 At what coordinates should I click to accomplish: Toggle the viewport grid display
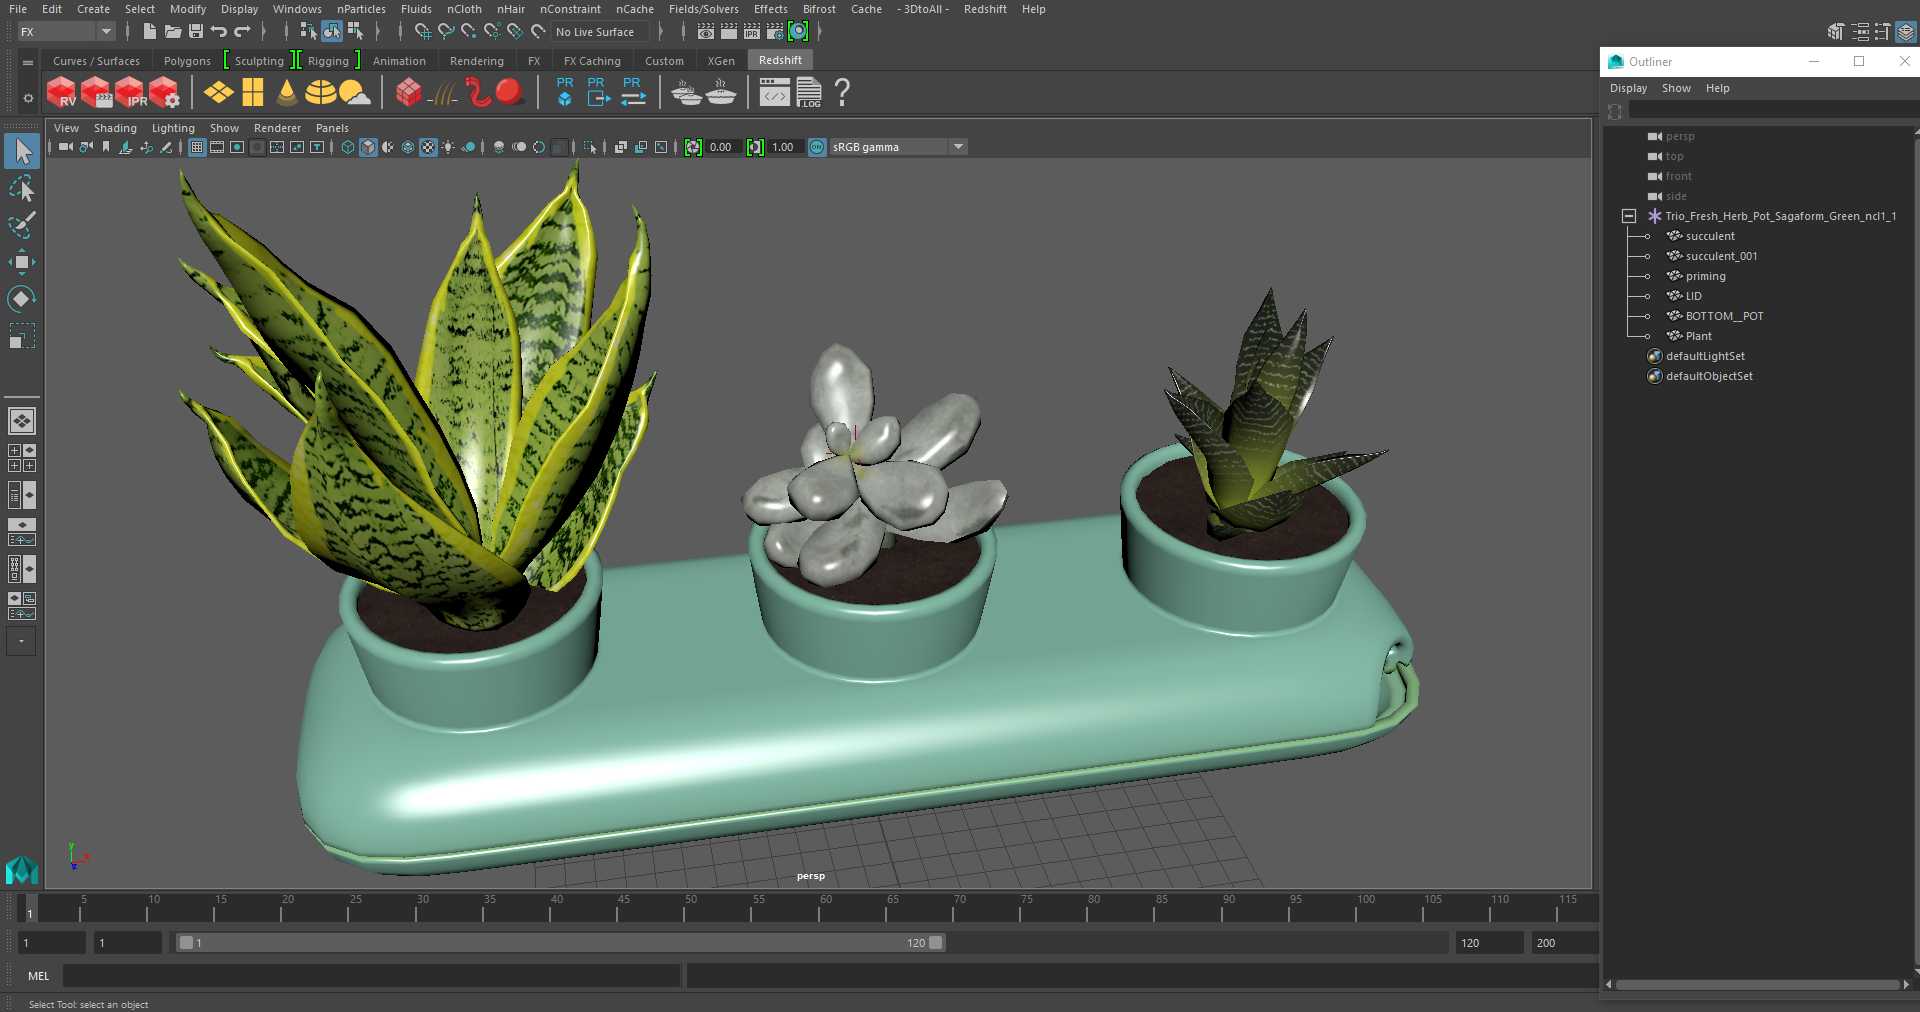point(197,147)
